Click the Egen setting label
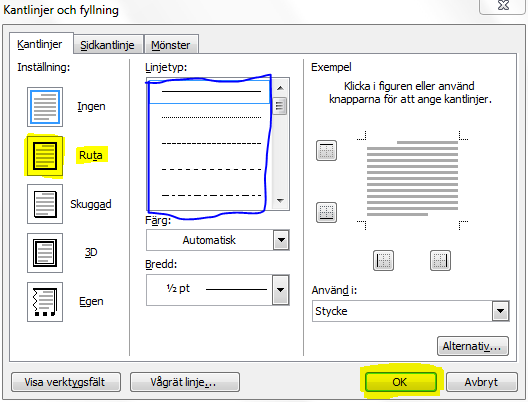The height and width of the screenshot is (402, 528). click(x=91, y=301)
